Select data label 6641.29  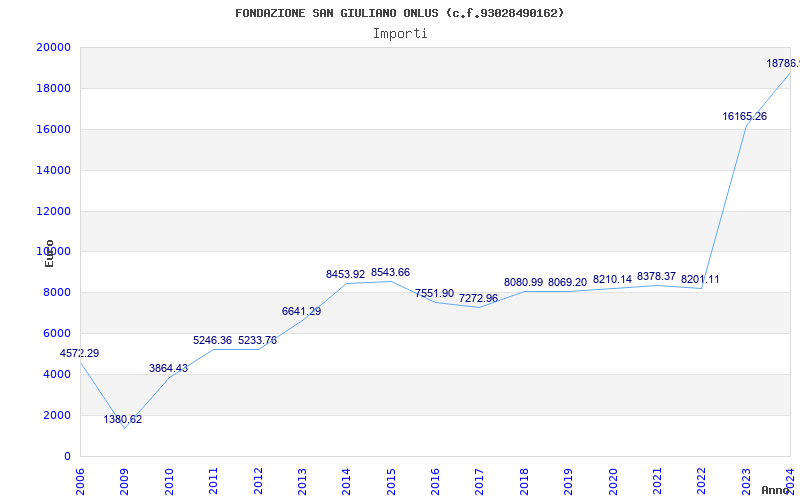coord(302,311)
